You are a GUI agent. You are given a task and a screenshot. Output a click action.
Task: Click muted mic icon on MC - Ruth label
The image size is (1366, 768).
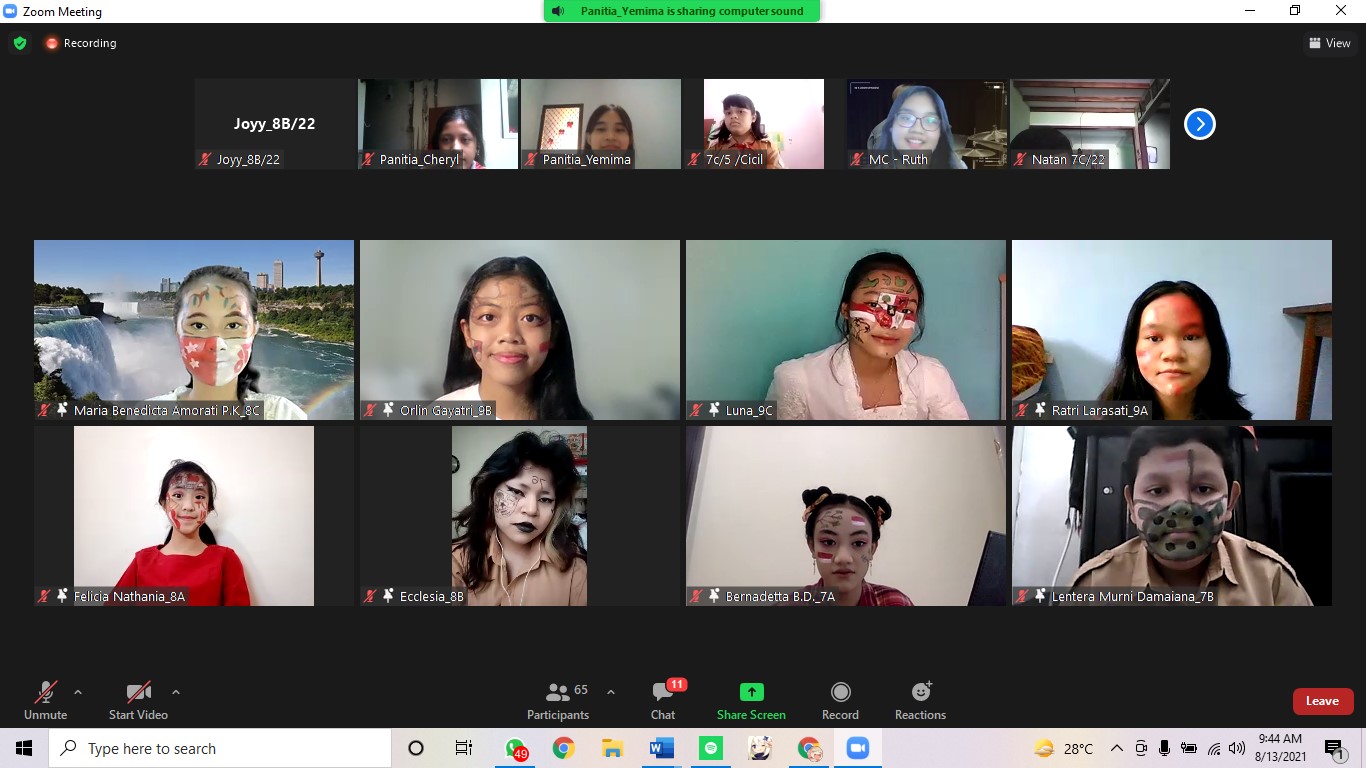(857, 159)
